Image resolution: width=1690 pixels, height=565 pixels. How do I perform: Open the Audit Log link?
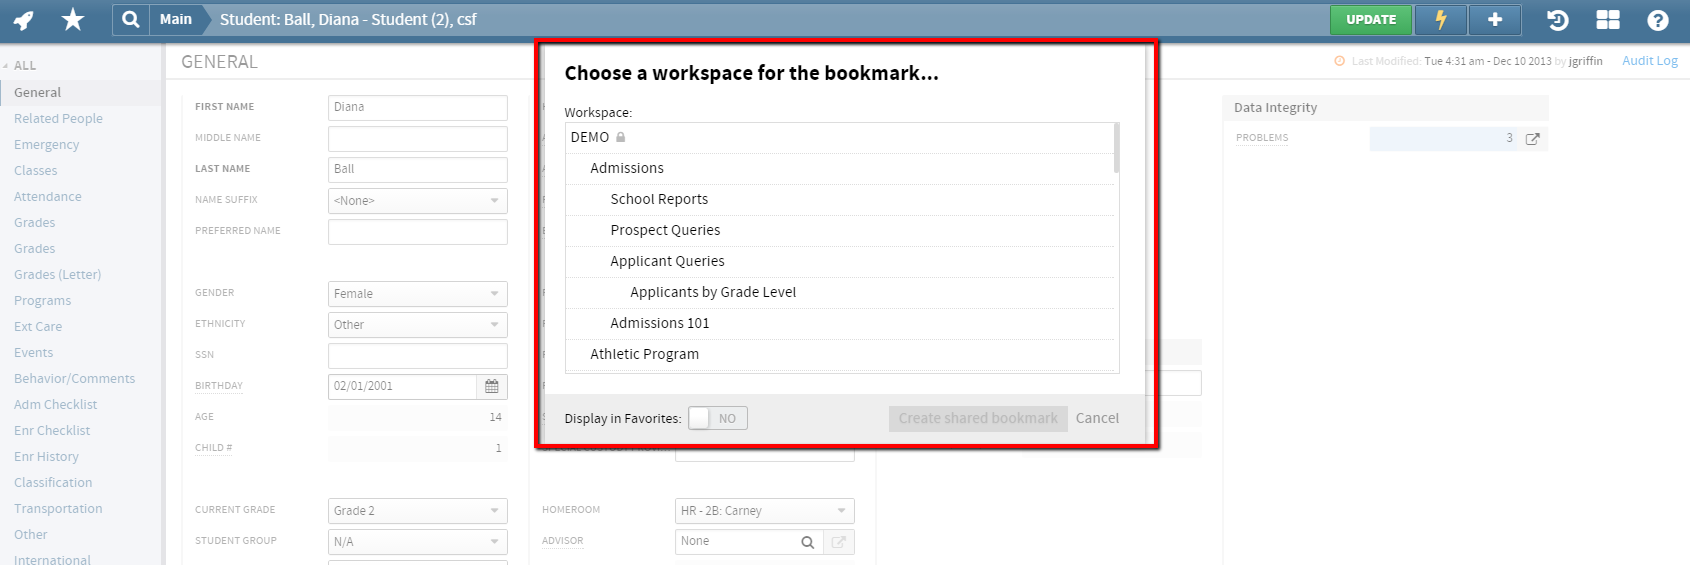click(x=1649, y=61)
